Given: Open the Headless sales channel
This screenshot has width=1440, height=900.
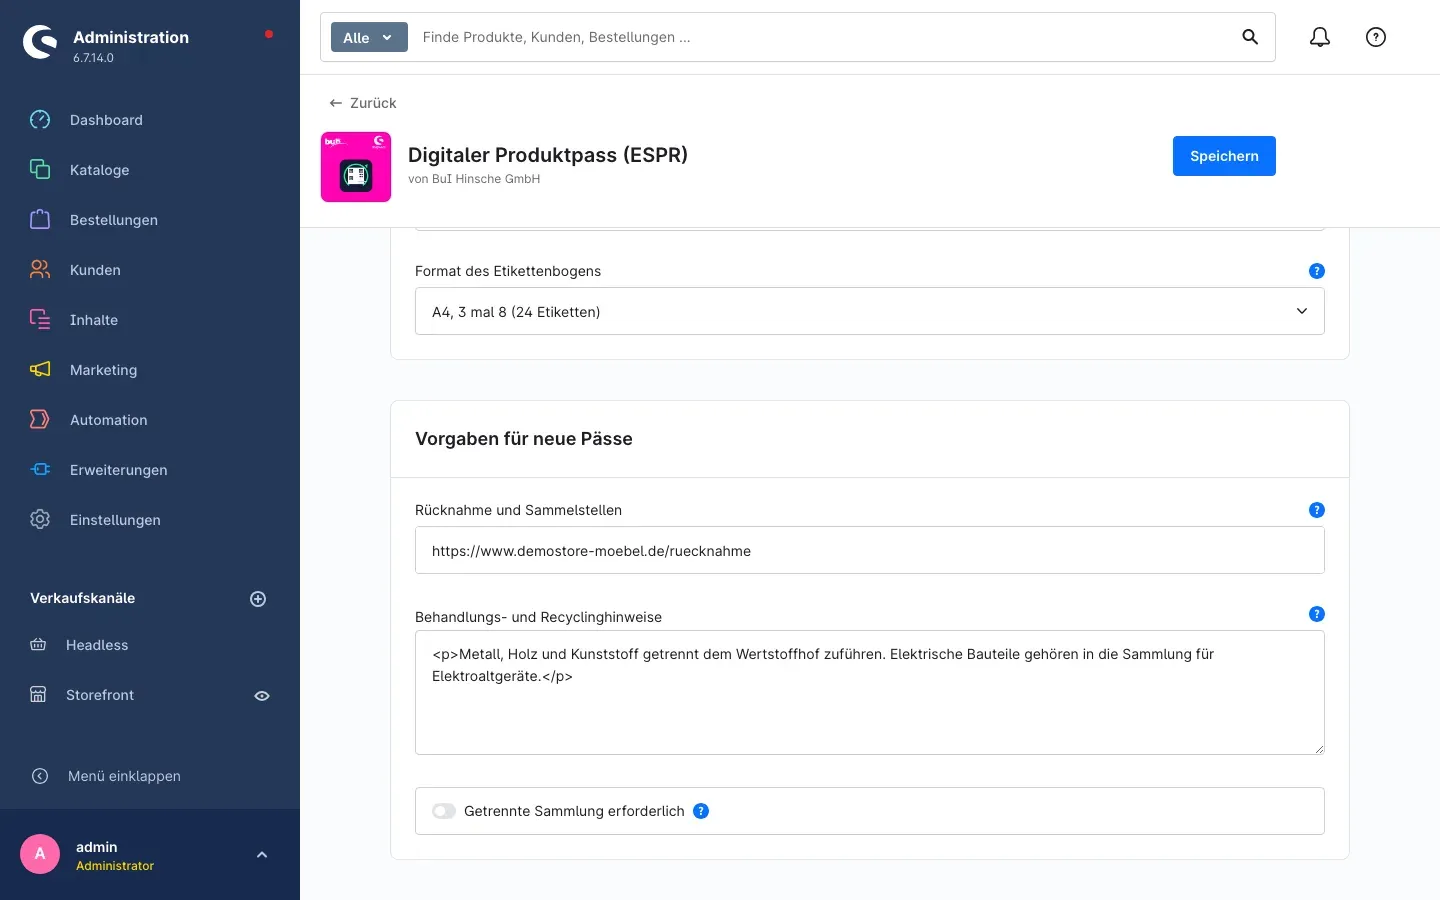Looking at the screenshot, I should pyautogui.click(x=97, y=645).
